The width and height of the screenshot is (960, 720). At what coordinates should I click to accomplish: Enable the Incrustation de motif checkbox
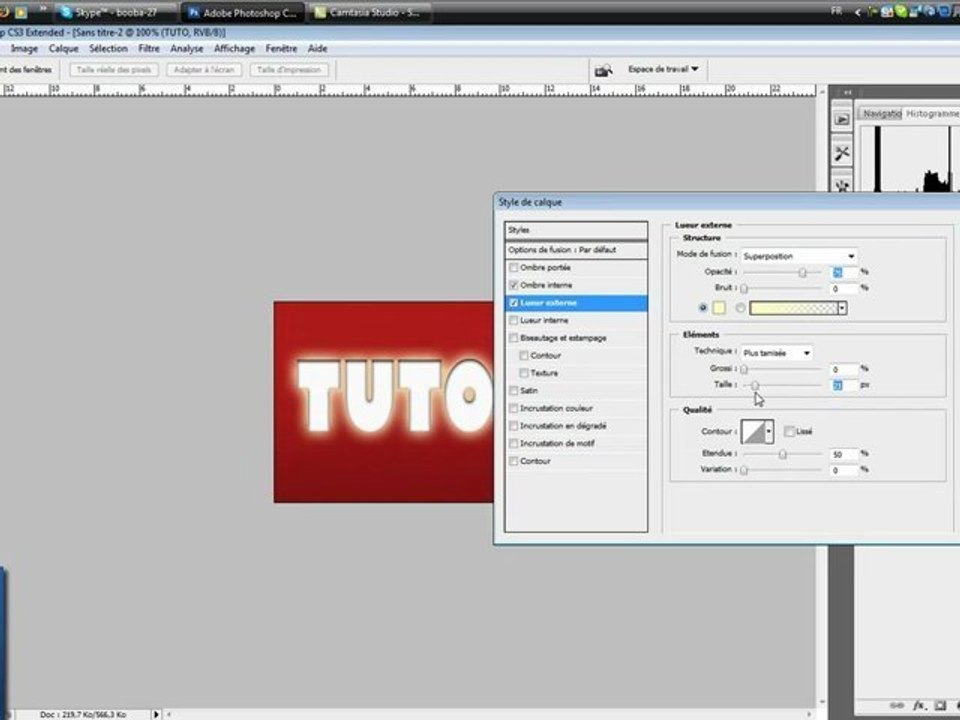[x=514, y=443]
